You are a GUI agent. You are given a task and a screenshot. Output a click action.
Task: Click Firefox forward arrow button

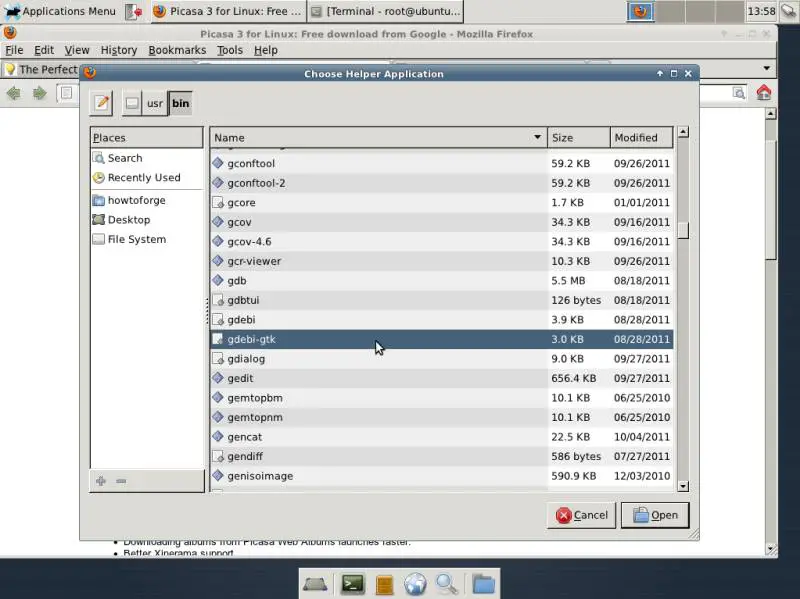(39, 93)
